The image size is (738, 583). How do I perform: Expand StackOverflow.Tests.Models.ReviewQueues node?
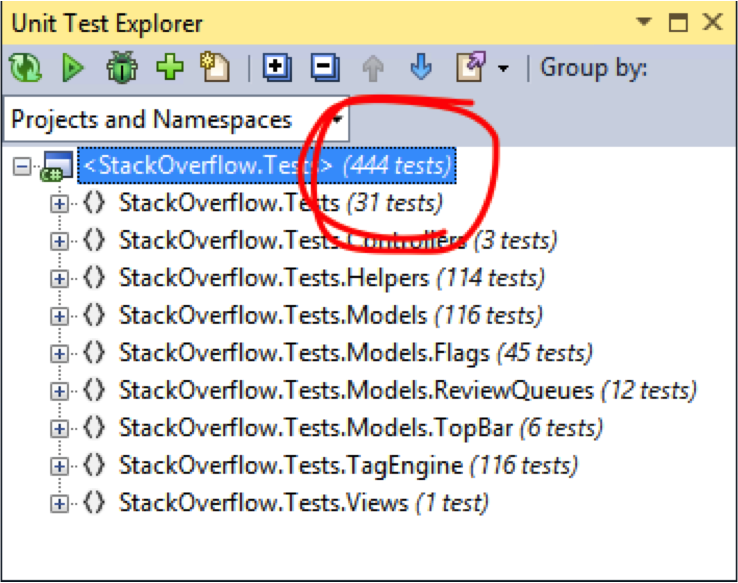tap(59, 391)
